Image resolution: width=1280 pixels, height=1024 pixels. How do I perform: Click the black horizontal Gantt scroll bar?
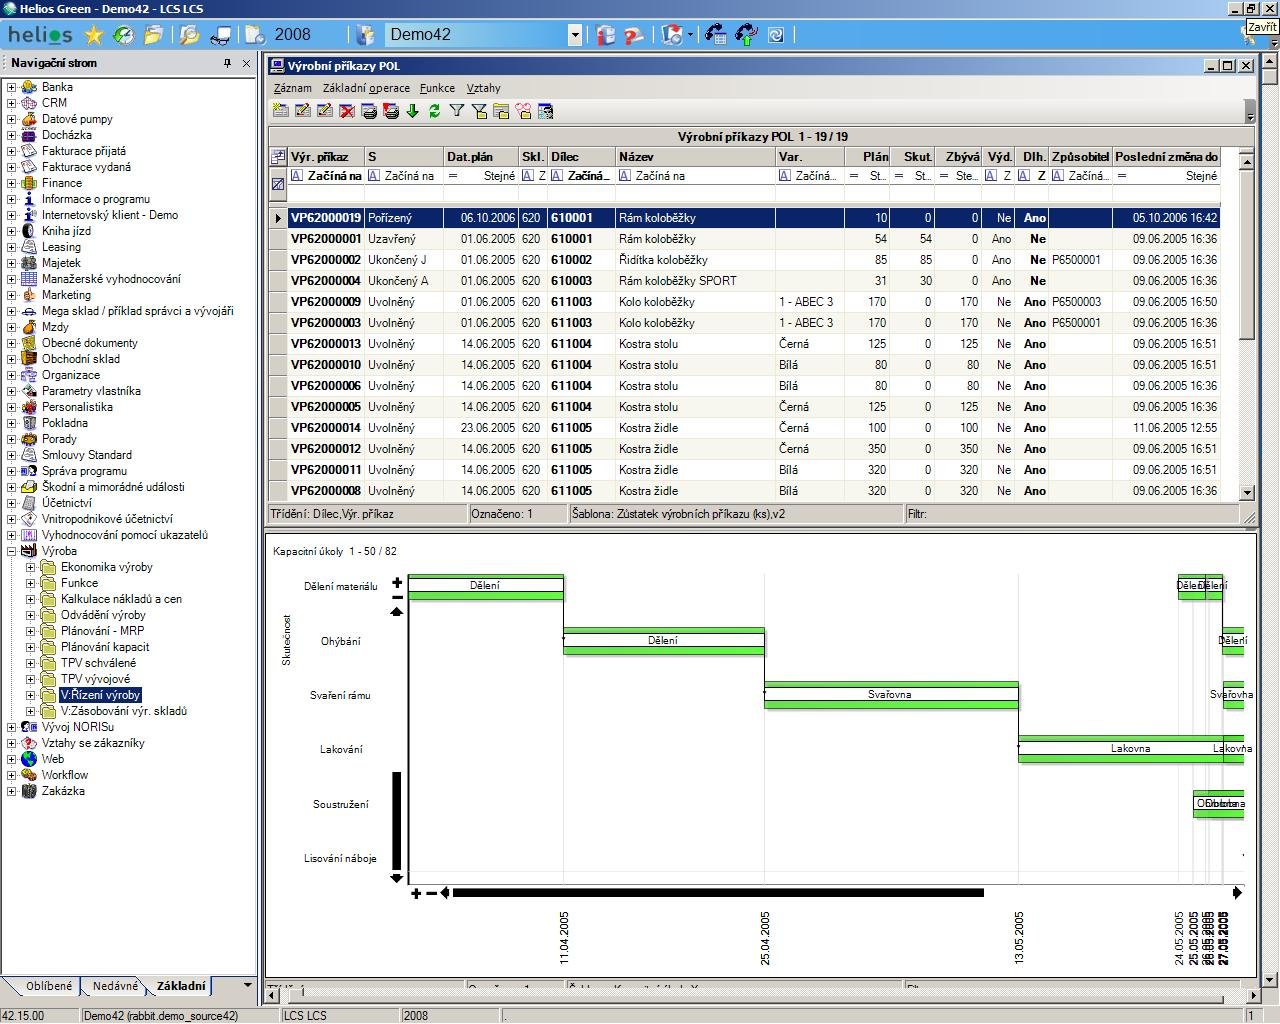pyautogui.click(x=718, y=893)
